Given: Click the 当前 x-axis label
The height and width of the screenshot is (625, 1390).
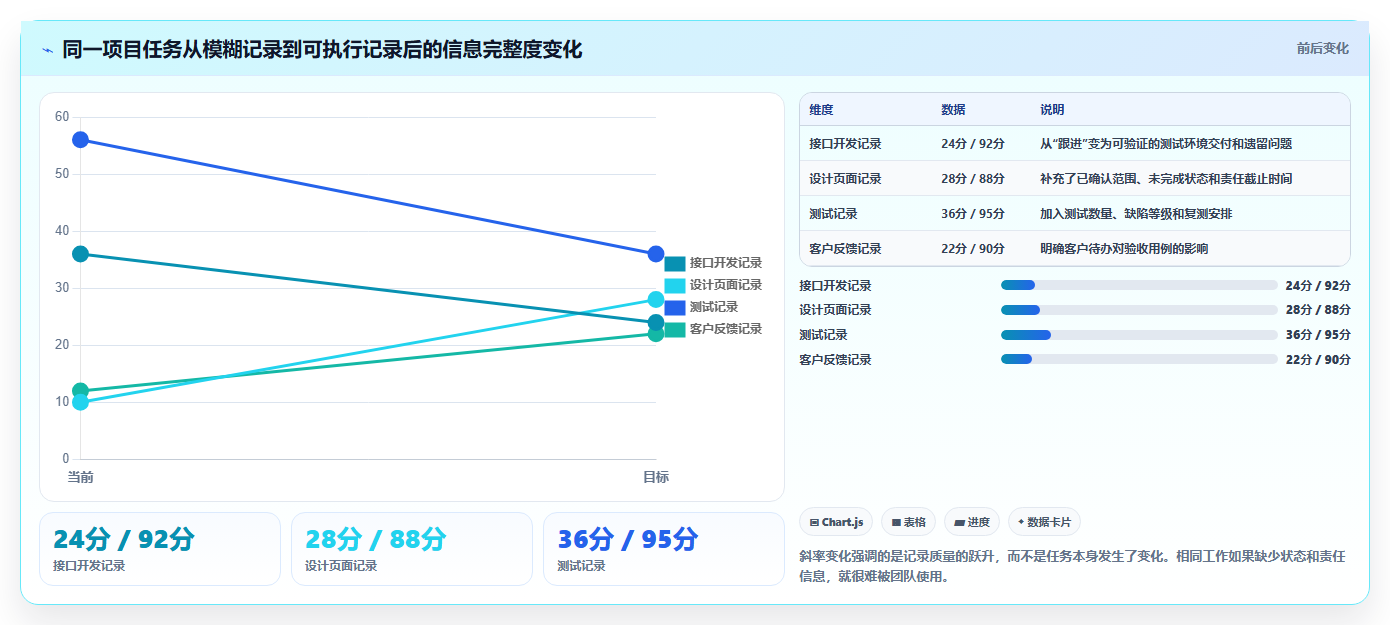Looking at the screenshot, I should pyautogui.click(x=80, y=477).
